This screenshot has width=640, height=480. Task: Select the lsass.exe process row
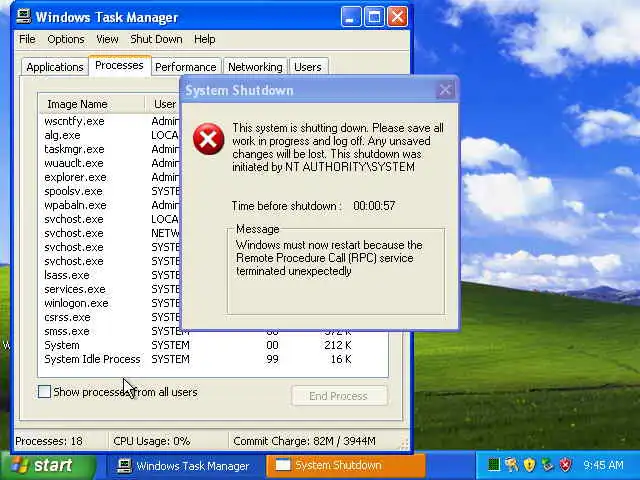(111, 275)
